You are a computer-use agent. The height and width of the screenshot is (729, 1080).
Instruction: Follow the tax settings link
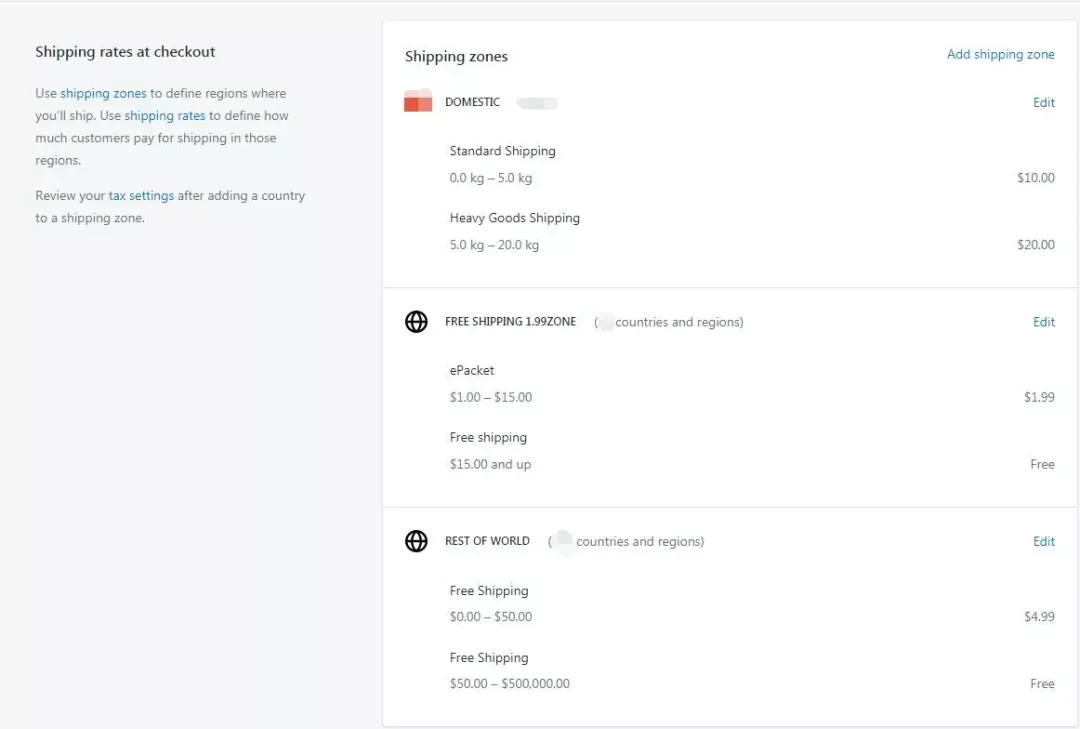tap(141, 196)
